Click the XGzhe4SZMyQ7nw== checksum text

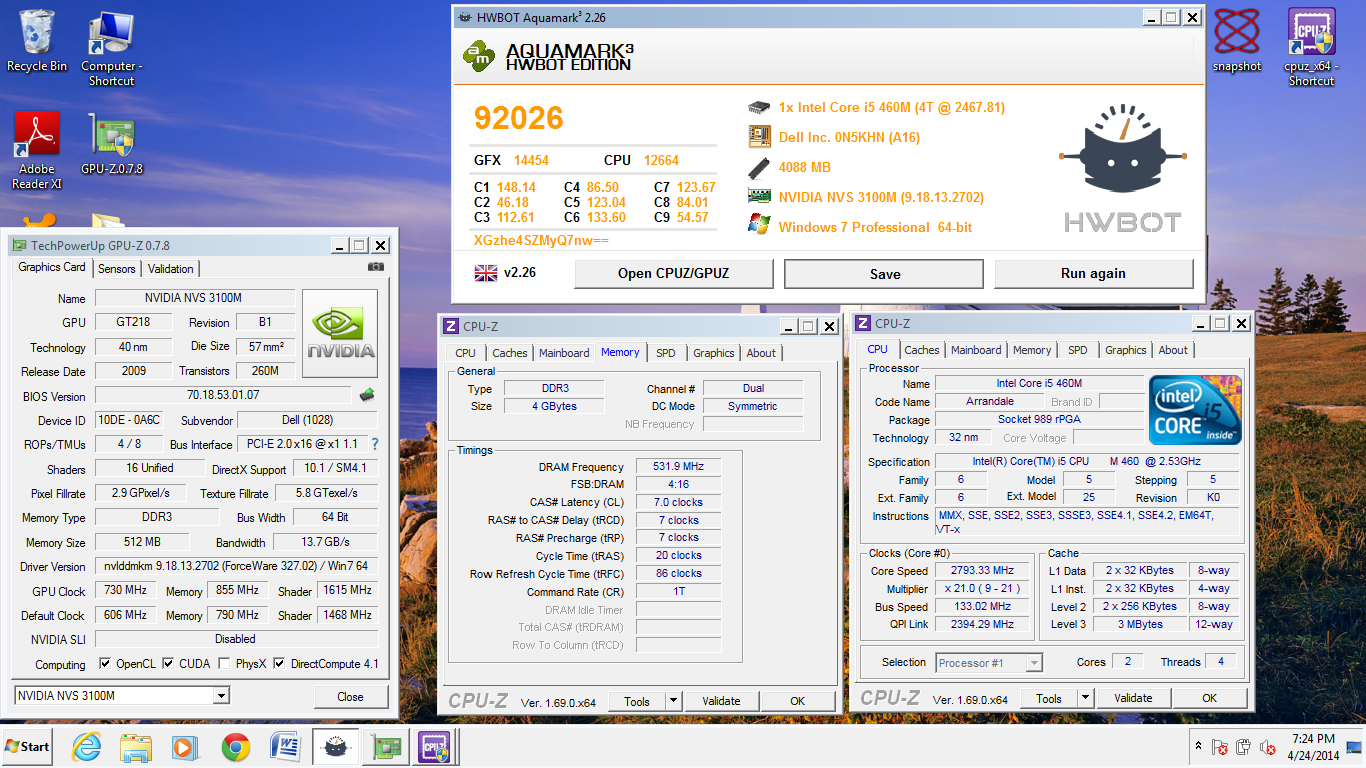tap(541, 241)
